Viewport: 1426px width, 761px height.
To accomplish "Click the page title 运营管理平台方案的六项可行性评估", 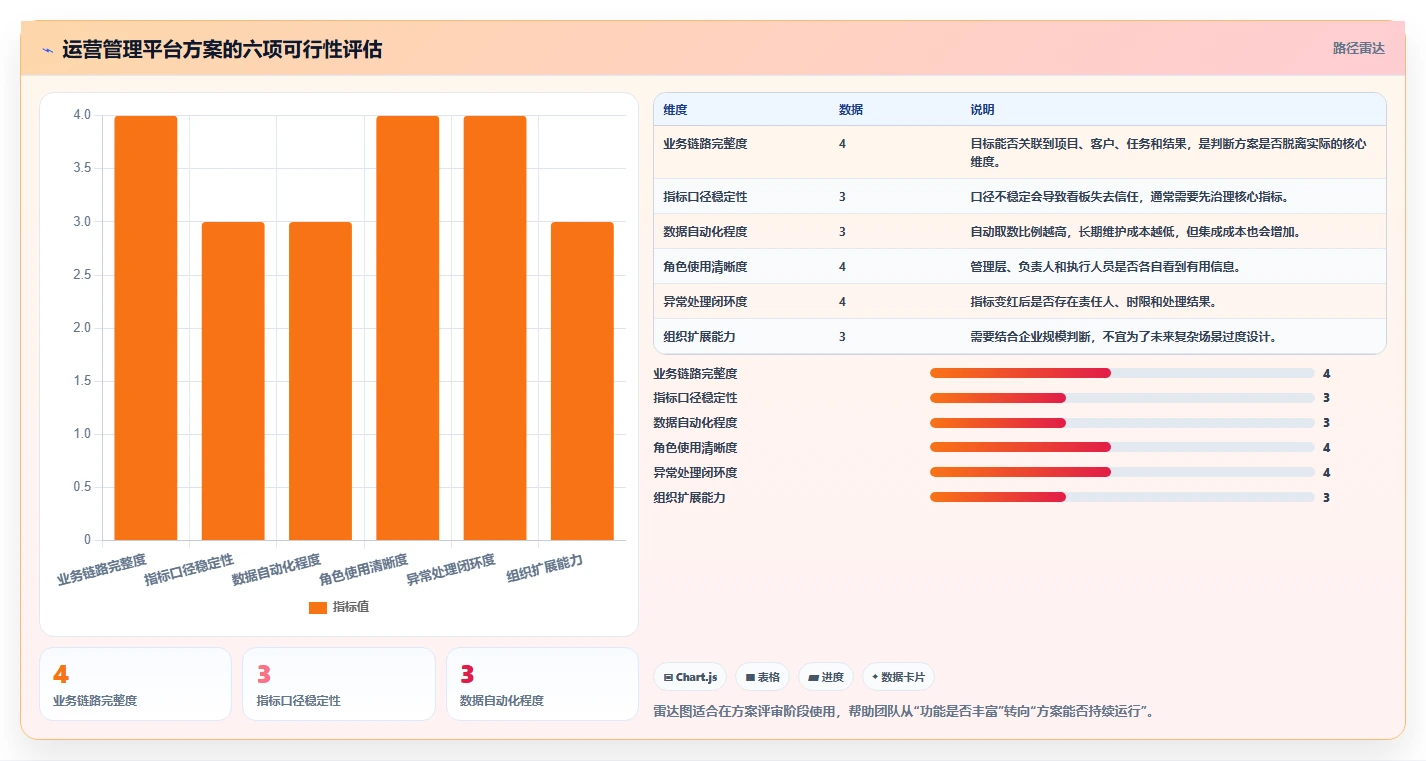I will (222, 49).
